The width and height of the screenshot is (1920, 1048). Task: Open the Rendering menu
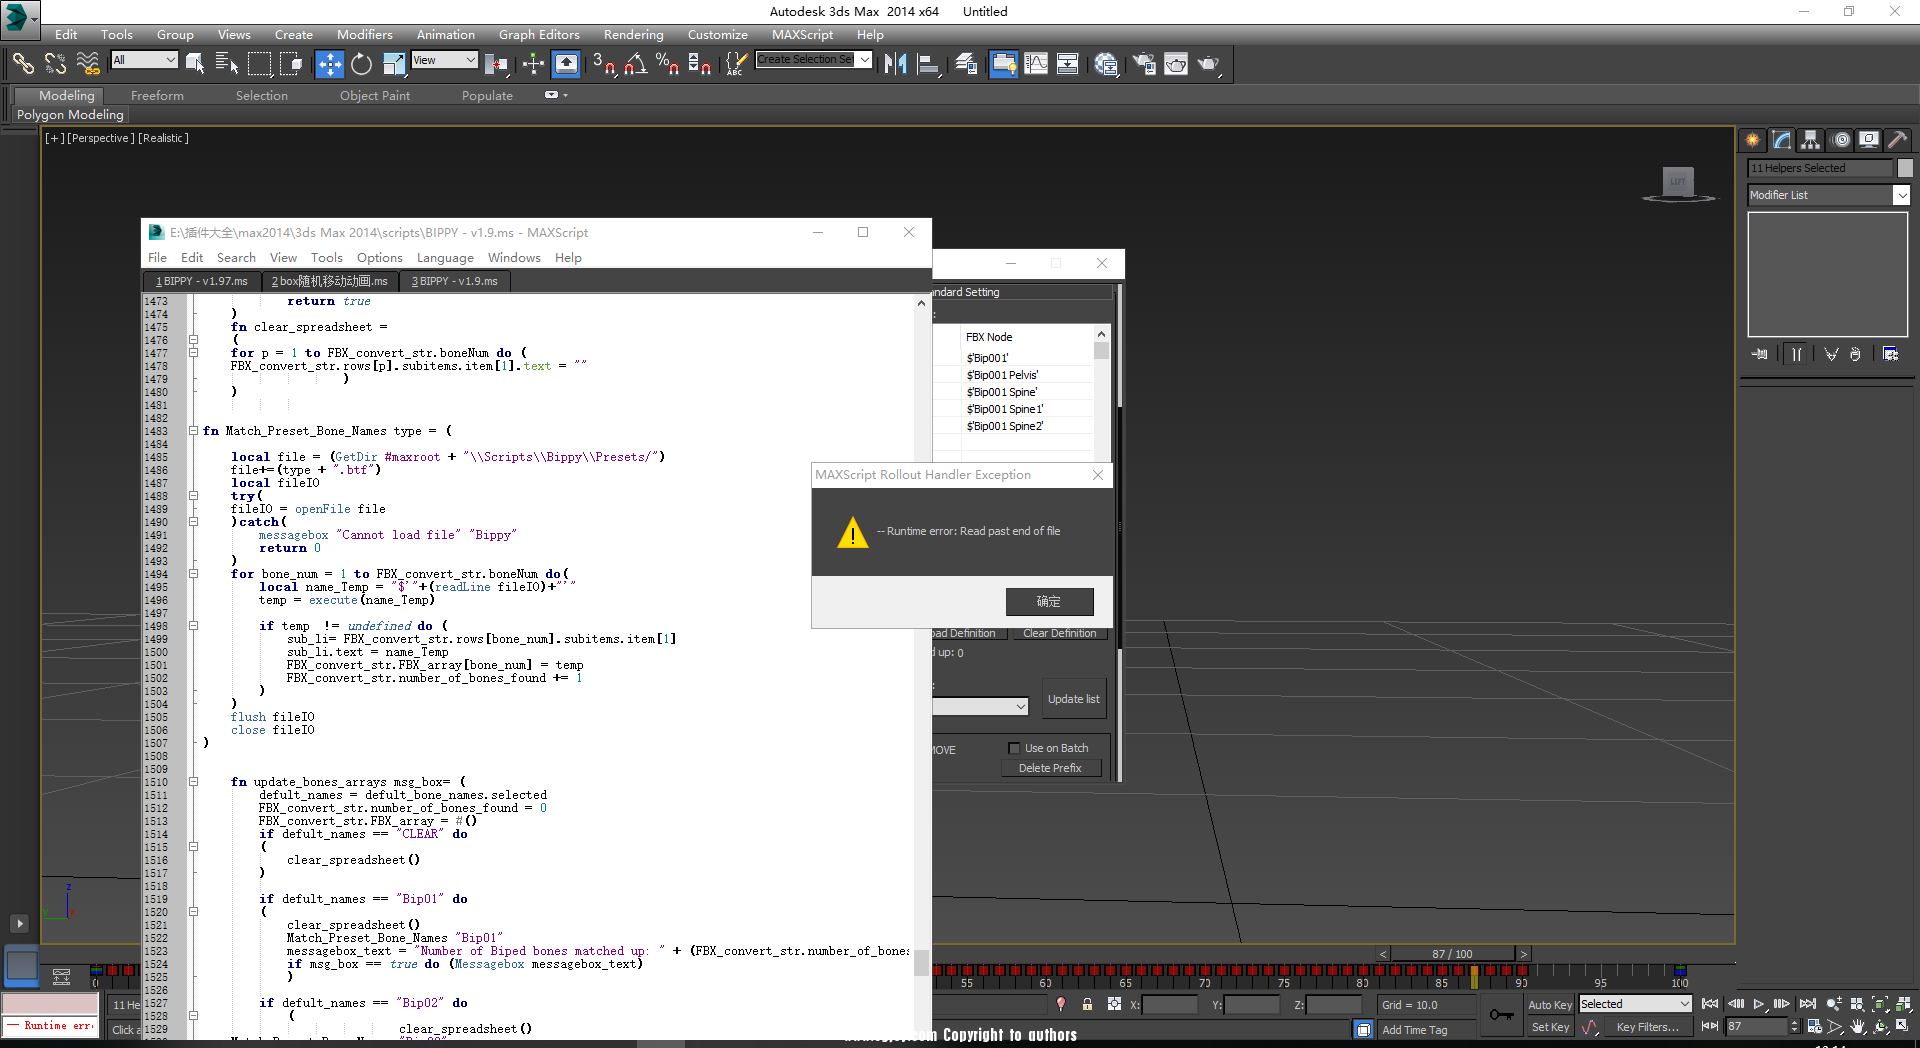633,34
